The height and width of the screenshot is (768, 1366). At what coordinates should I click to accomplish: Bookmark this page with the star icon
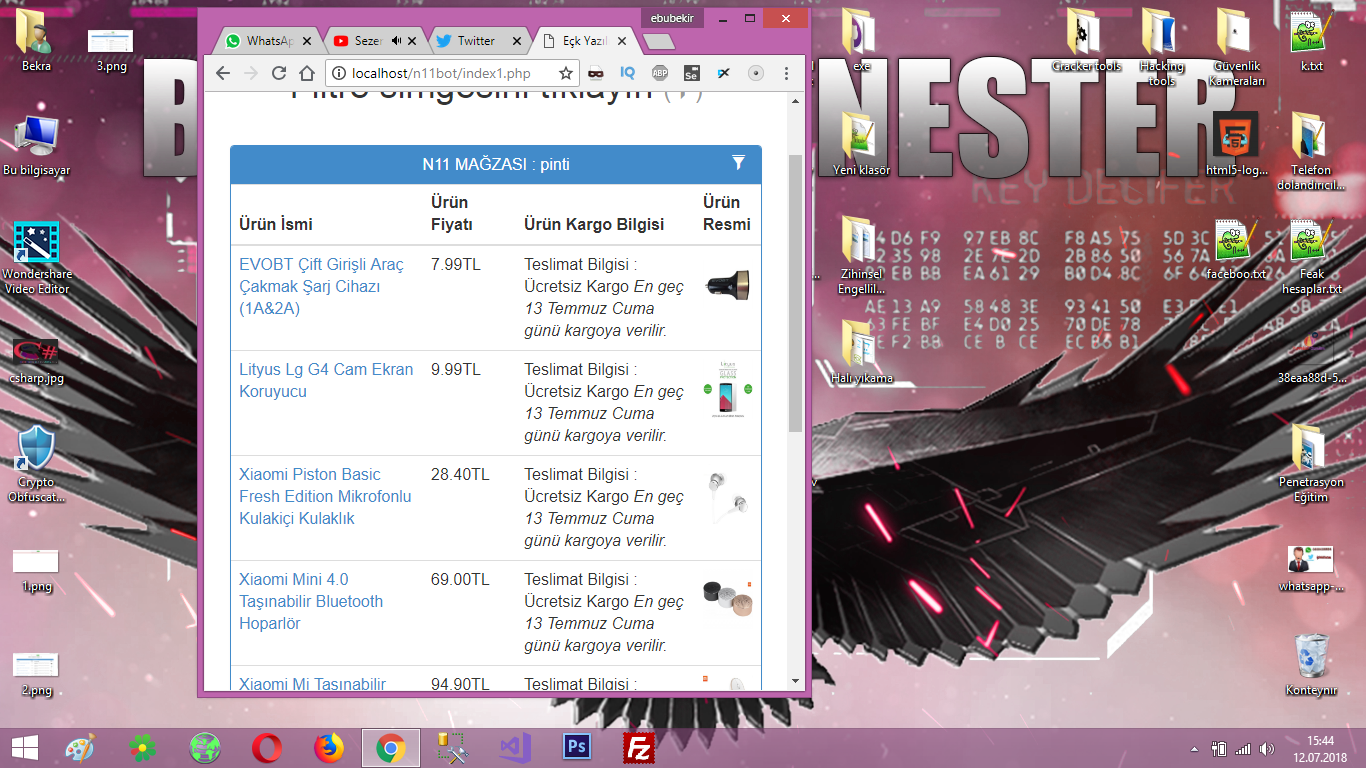566,73
